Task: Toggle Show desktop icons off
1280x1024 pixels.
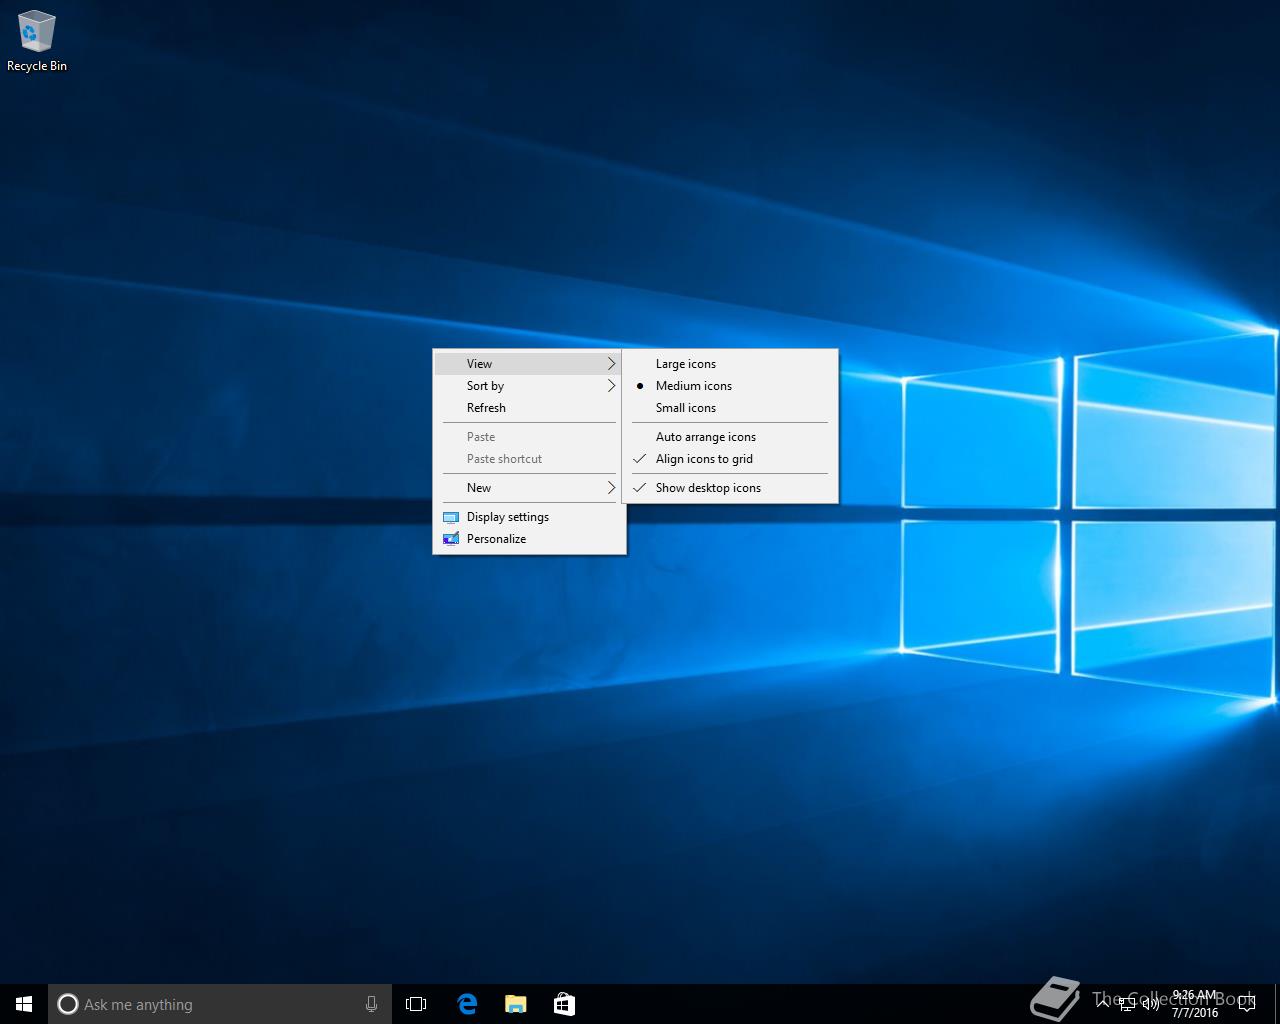Action: click(730, 488)
